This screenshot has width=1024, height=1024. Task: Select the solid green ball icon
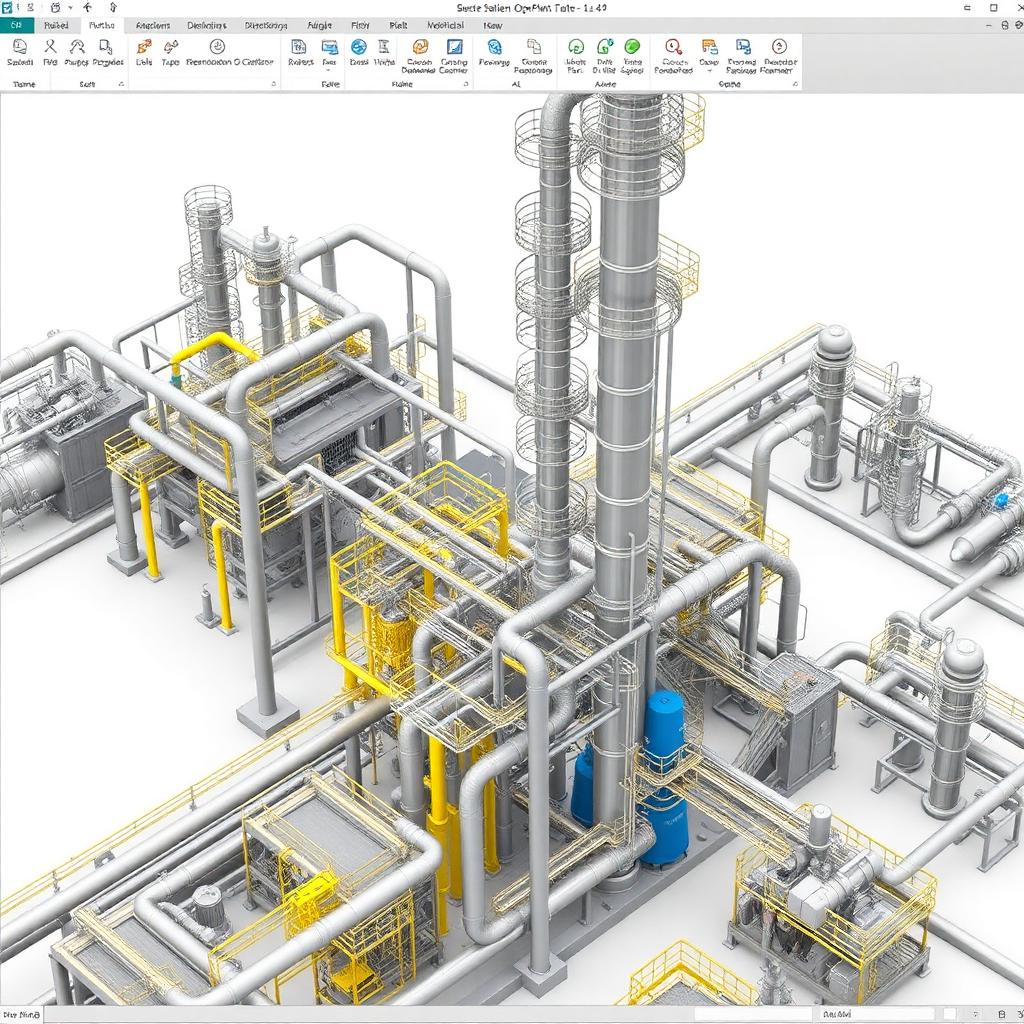pyautogui.click(x=632, y=46)
